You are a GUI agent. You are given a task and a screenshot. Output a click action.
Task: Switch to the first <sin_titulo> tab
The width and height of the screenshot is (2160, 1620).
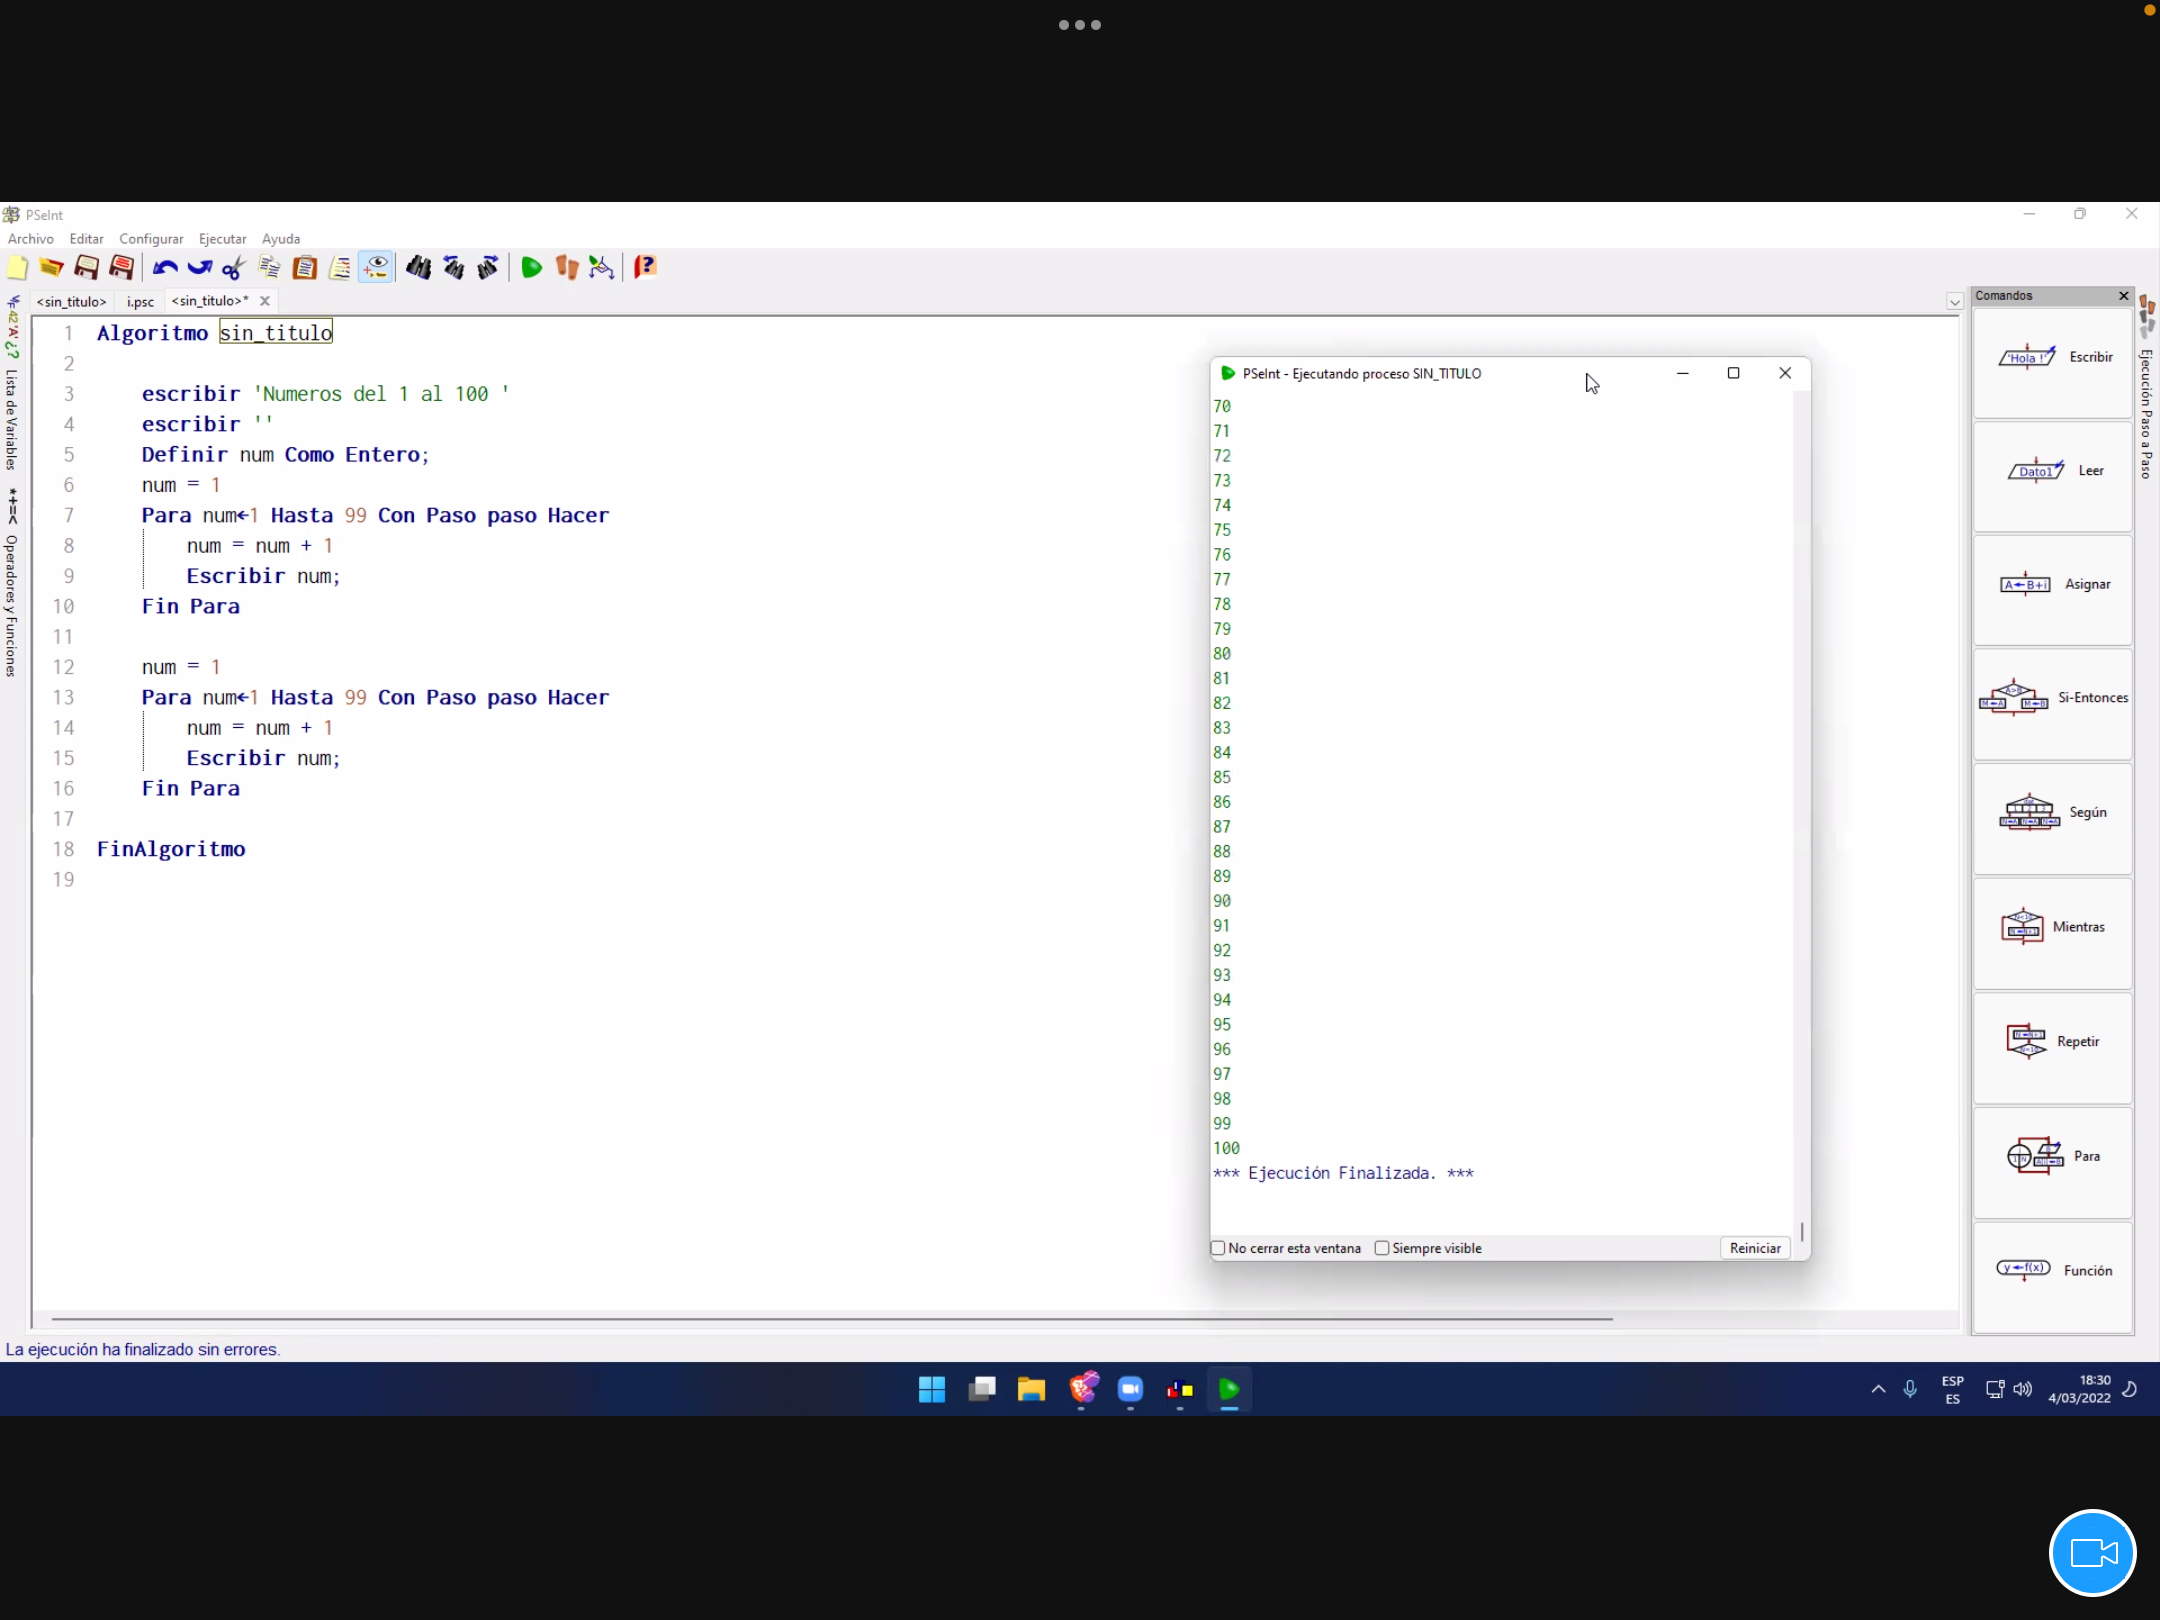71,301
